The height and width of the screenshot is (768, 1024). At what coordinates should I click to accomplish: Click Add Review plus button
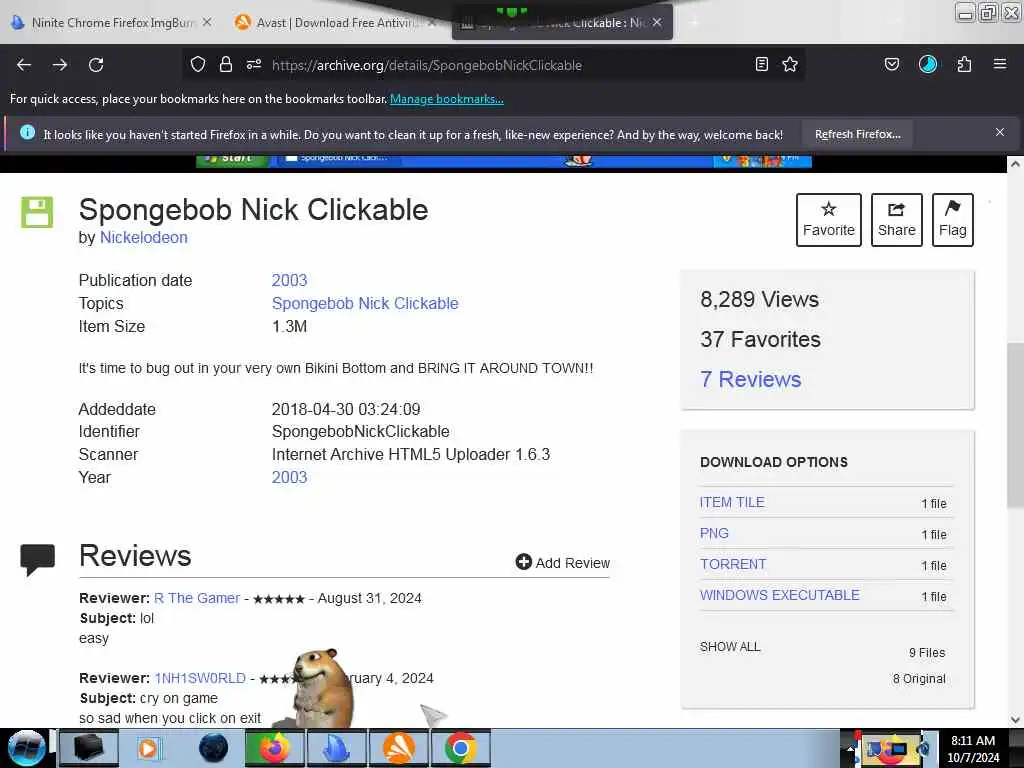pos(562,562)
